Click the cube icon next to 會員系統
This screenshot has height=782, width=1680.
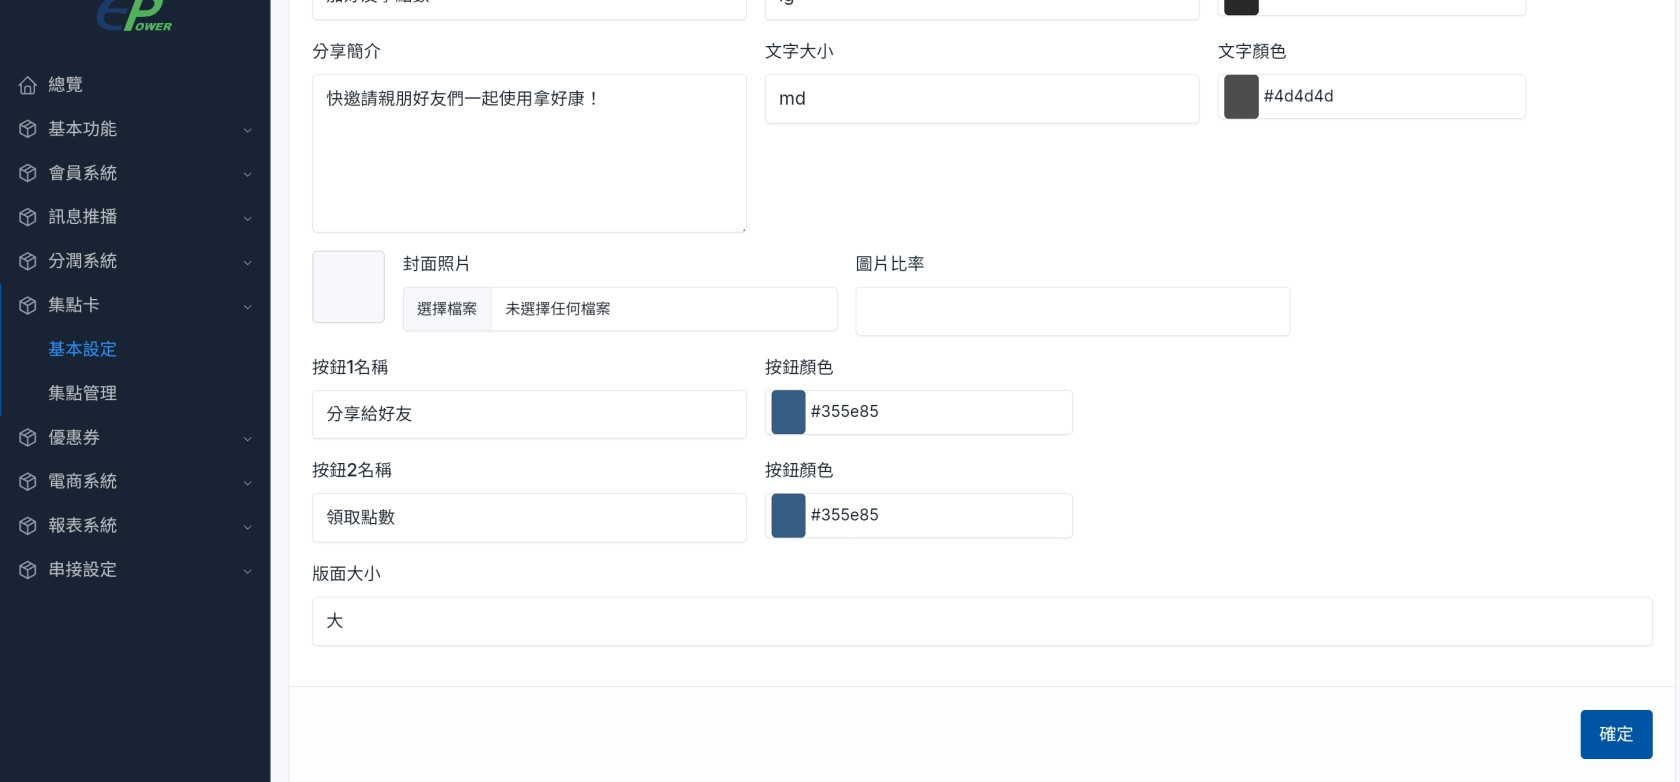tap(28, 173)
